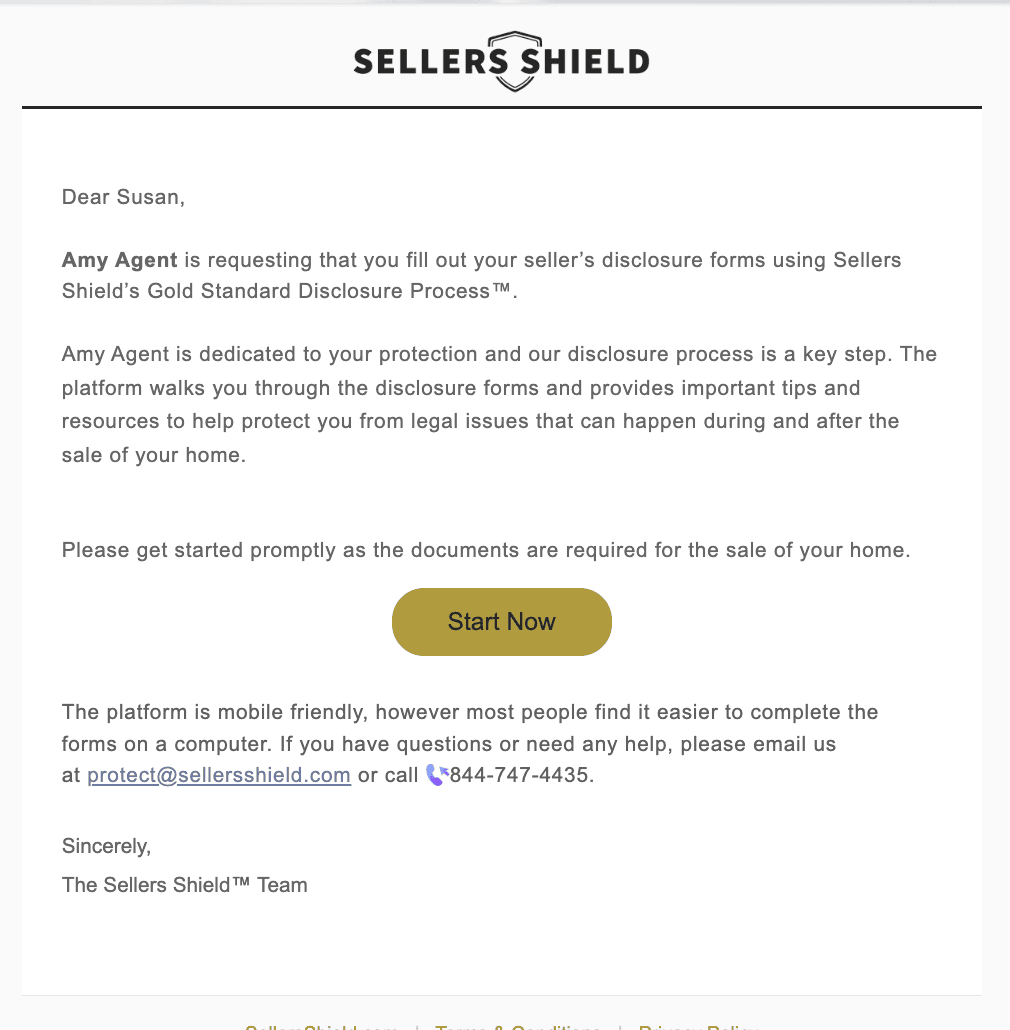Open the SellersShield.com footer link
The height and width of the screenshot is (1030, 1010).
point(320,1026)
